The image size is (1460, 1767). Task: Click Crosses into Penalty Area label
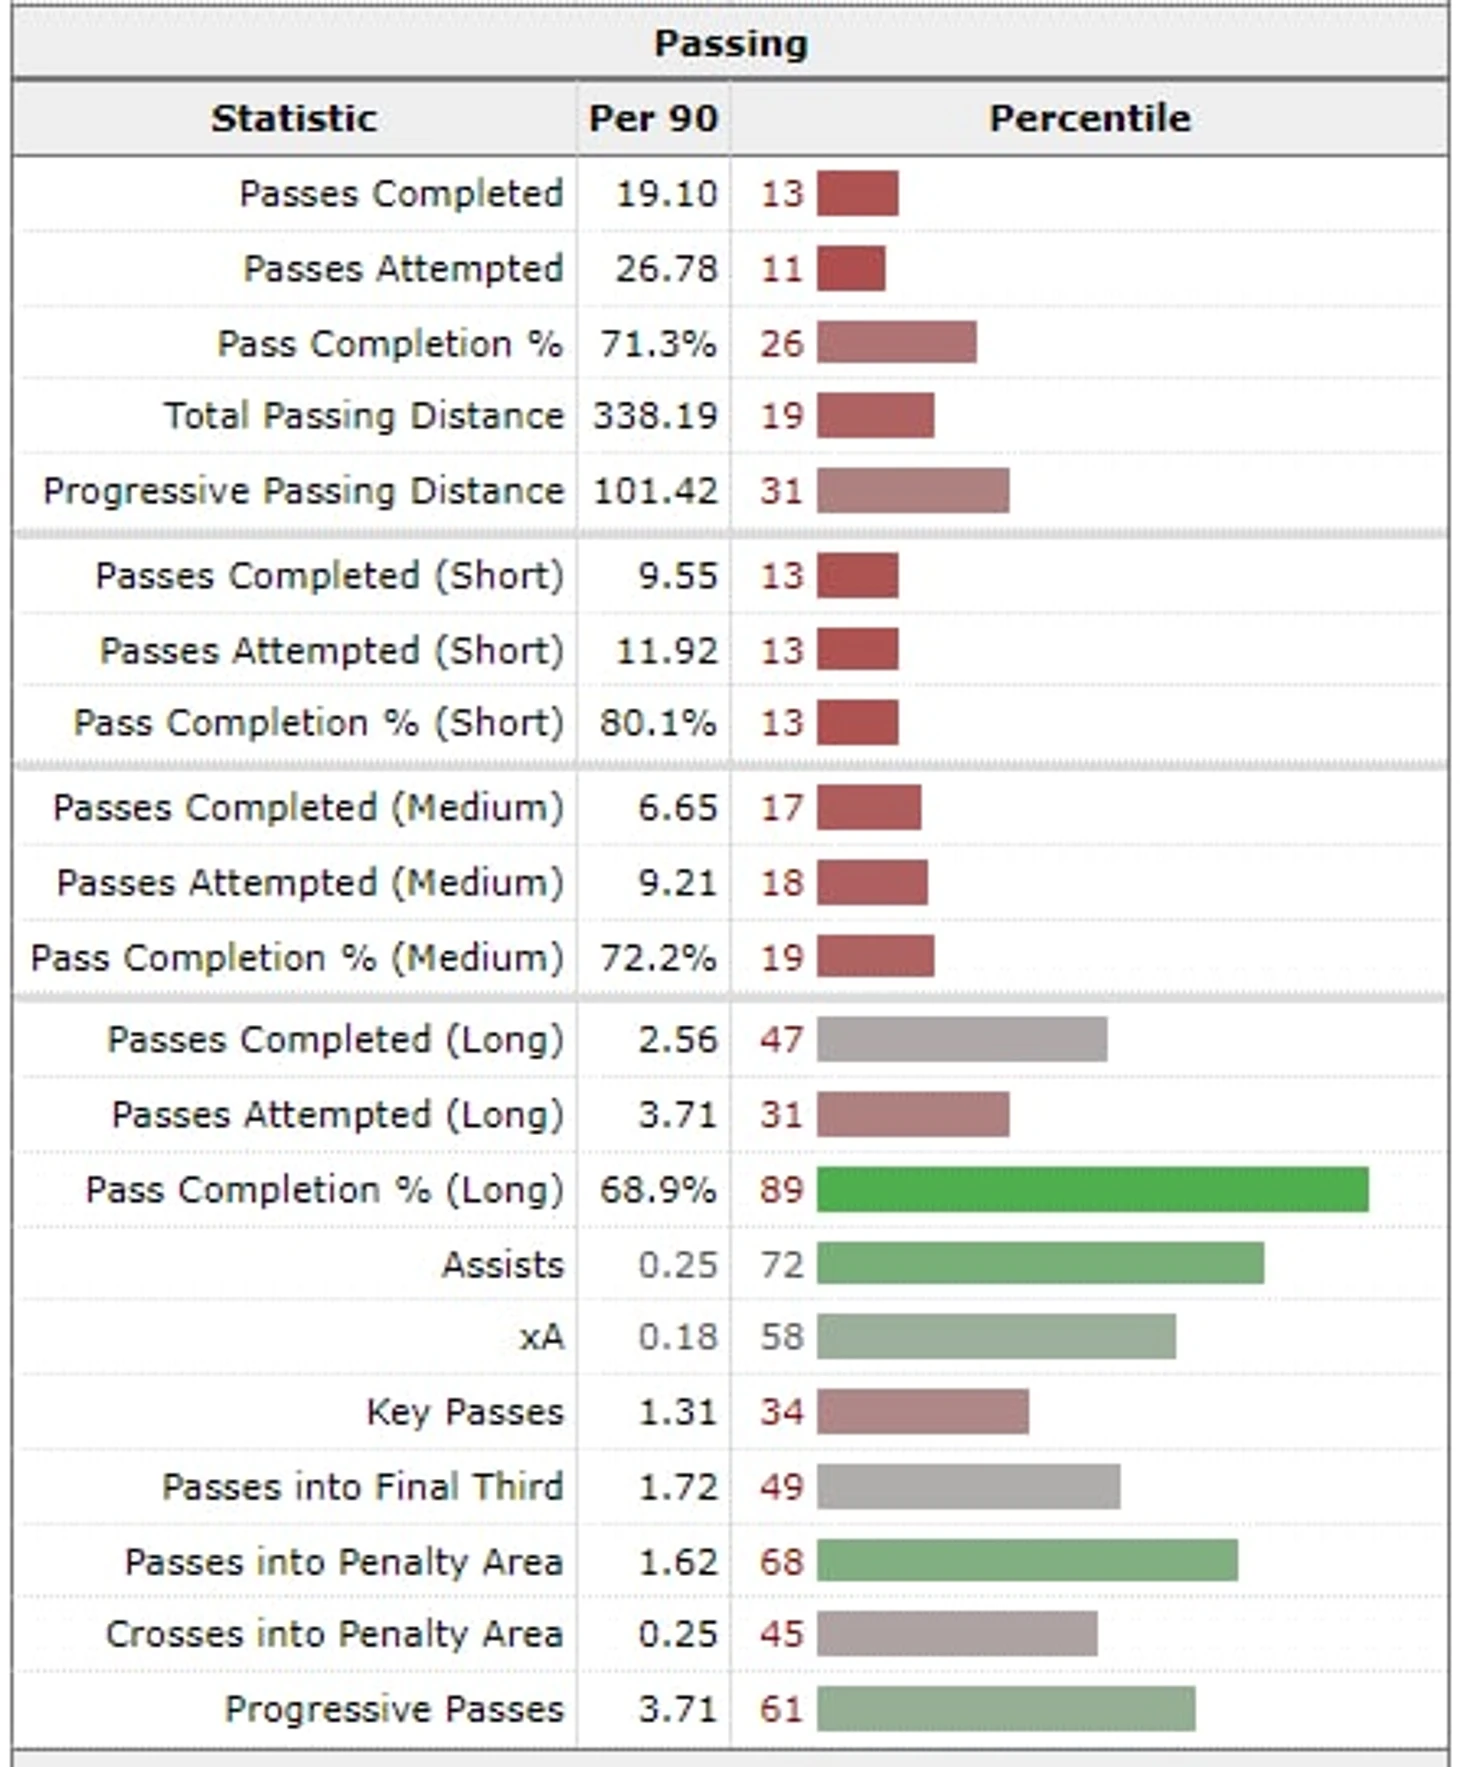click(x=335, y=1634)
